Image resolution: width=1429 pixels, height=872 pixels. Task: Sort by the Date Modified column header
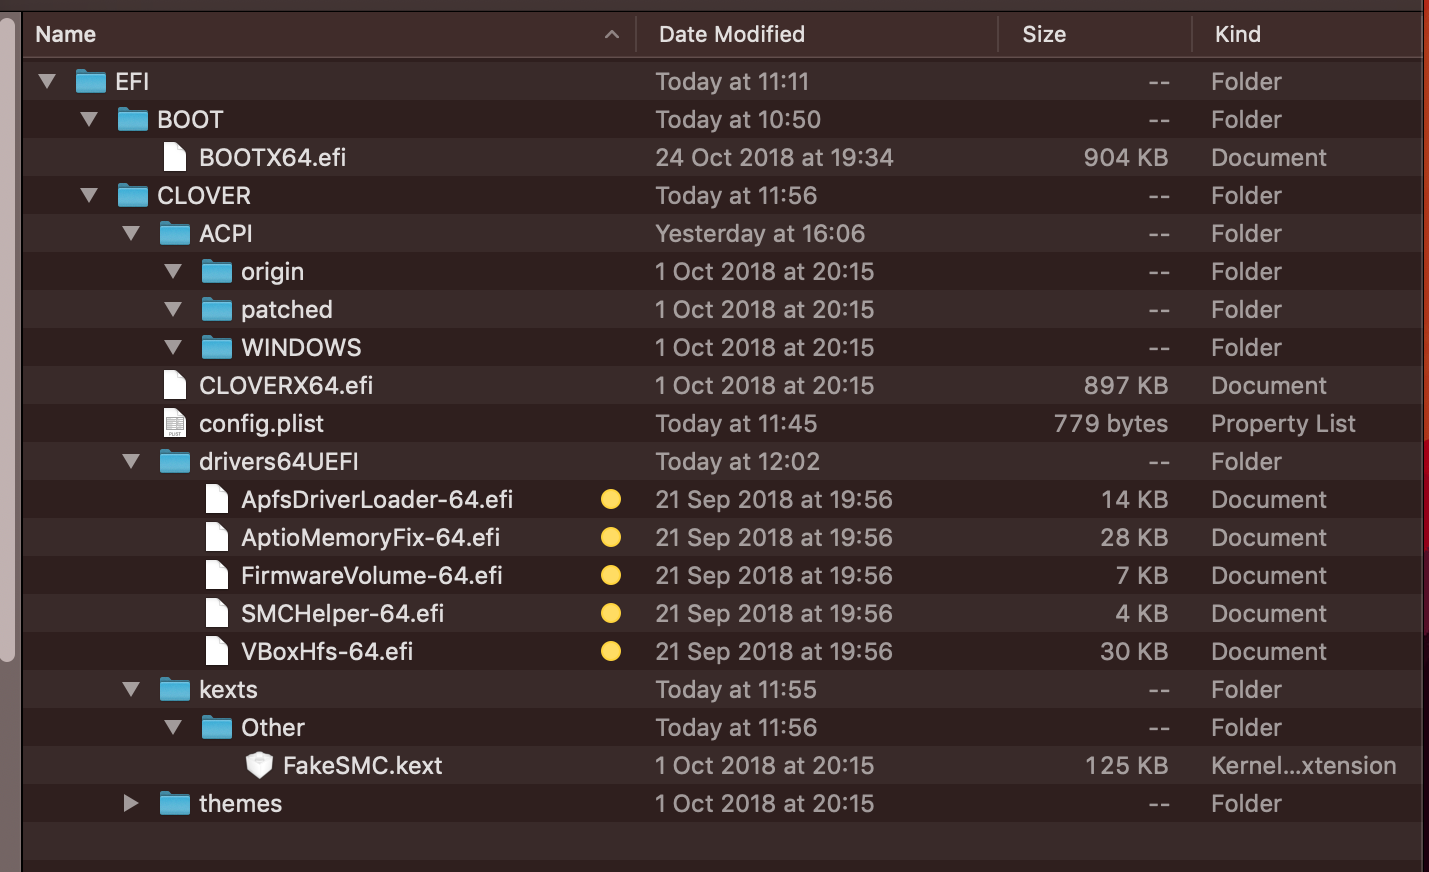pyautogui.click(x=817, y=34)
